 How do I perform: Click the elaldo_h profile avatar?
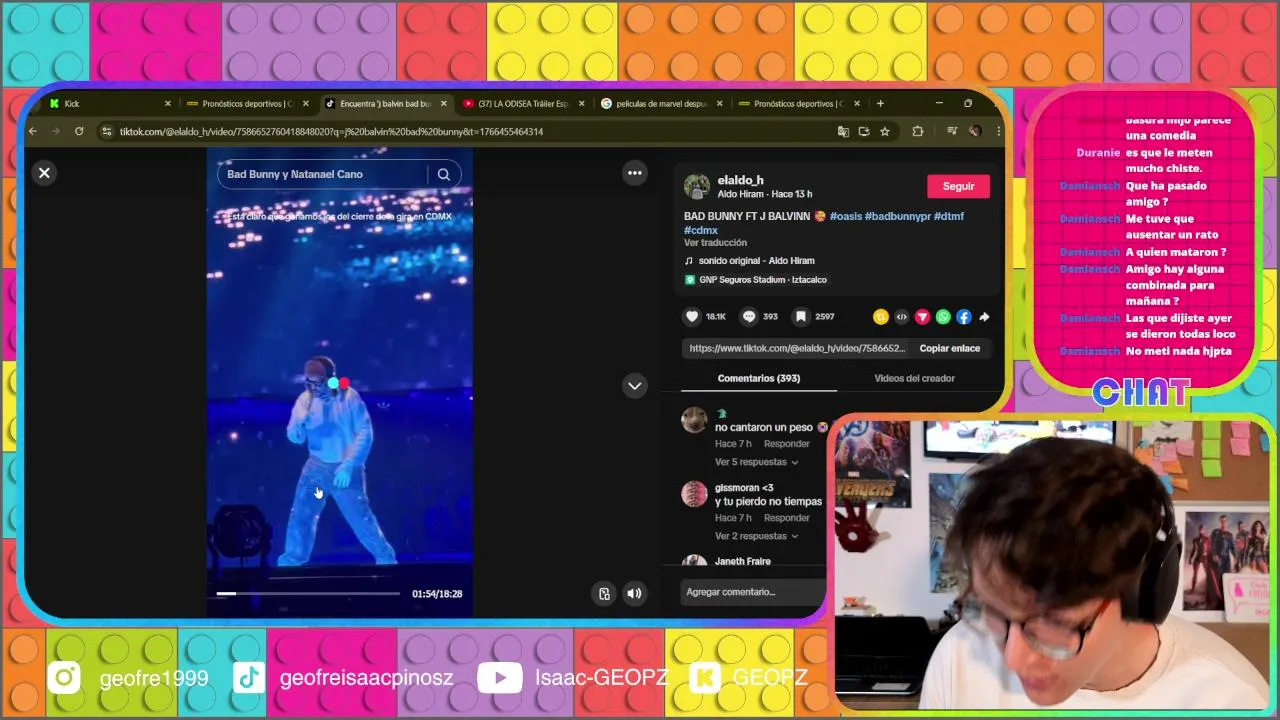point(697,186)
